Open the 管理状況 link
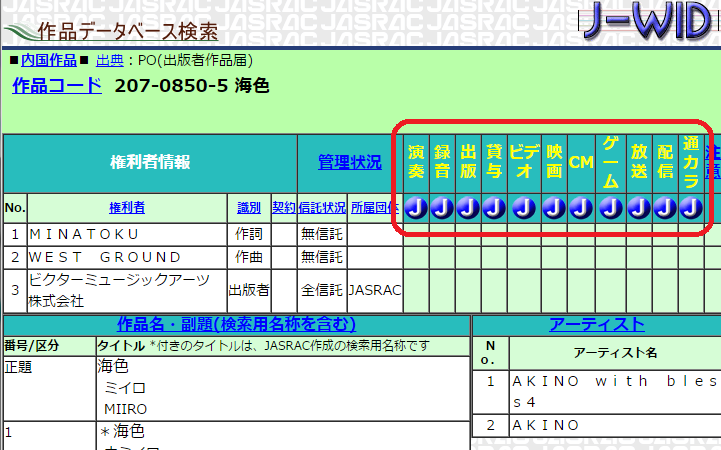This screenshot has height=450, width=721. pos(349,162)
